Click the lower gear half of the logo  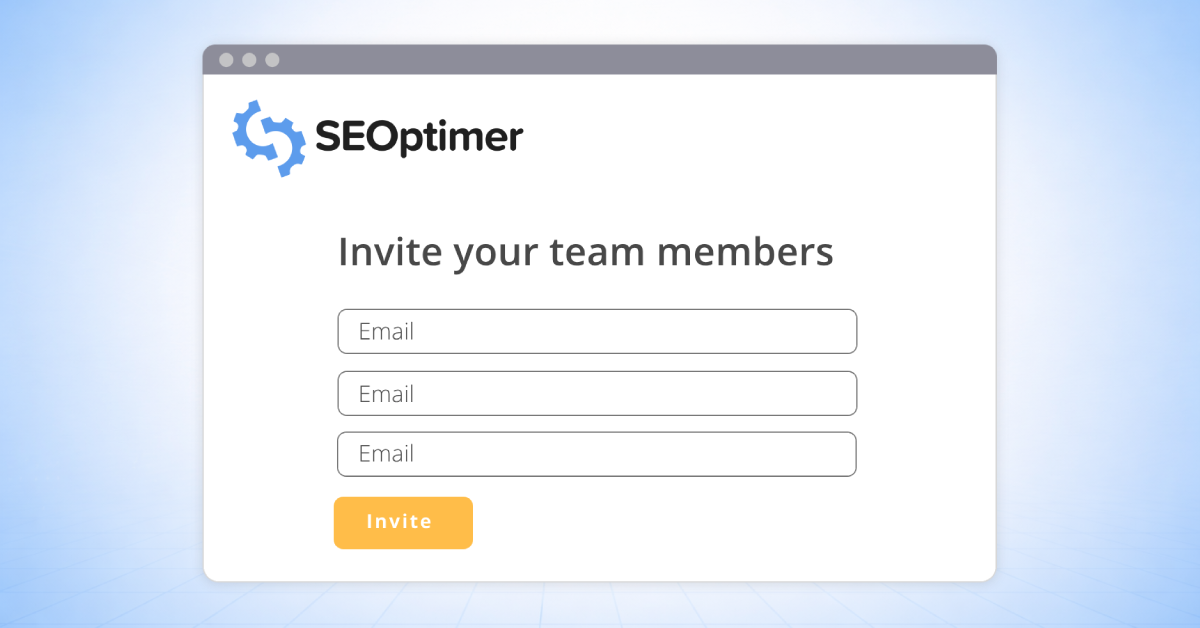point(284,151)
